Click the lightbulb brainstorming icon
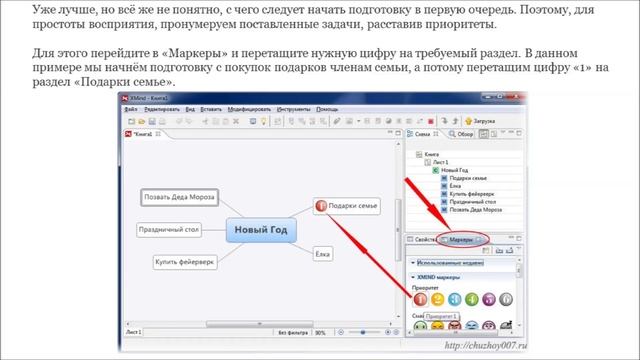The image size is (640, 360). tap(263, 121)
